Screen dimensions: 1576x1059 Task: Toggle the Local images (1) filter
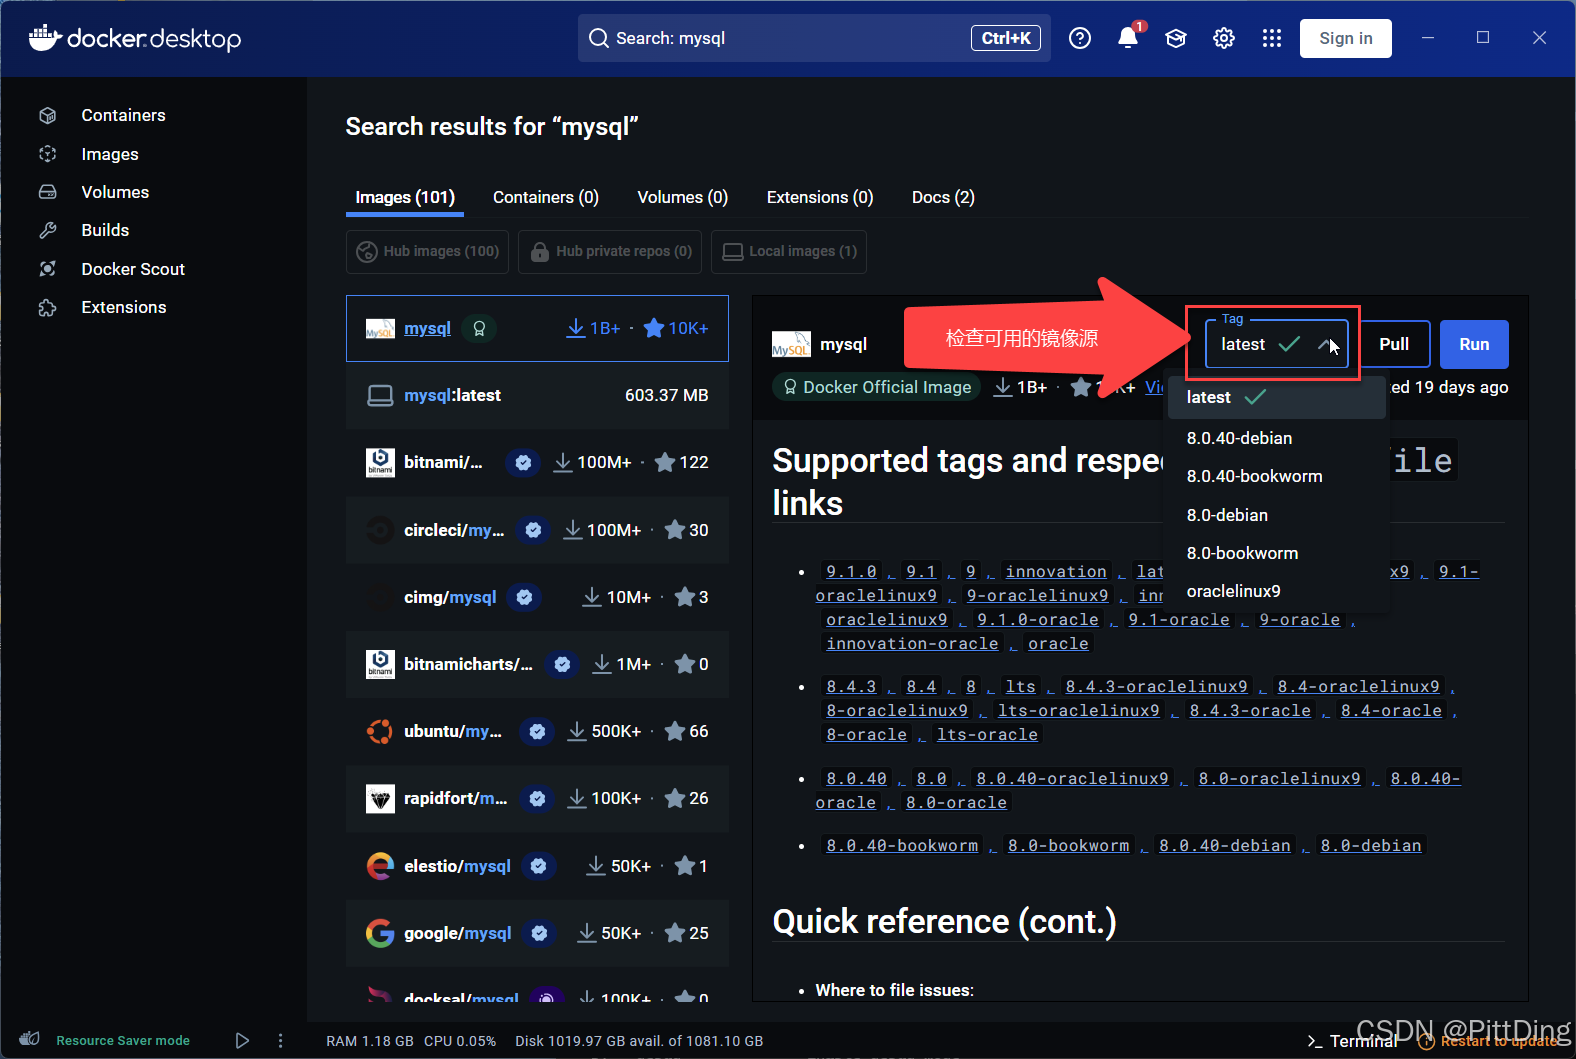coord(788,251)
